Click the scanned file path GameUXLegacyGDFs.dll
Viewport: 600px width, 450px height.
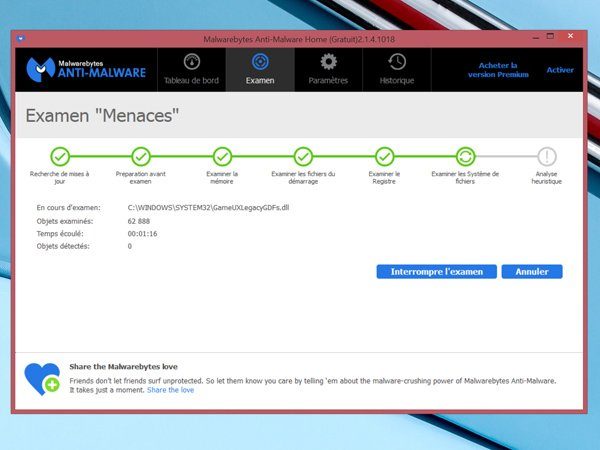[x=208, y=207]
